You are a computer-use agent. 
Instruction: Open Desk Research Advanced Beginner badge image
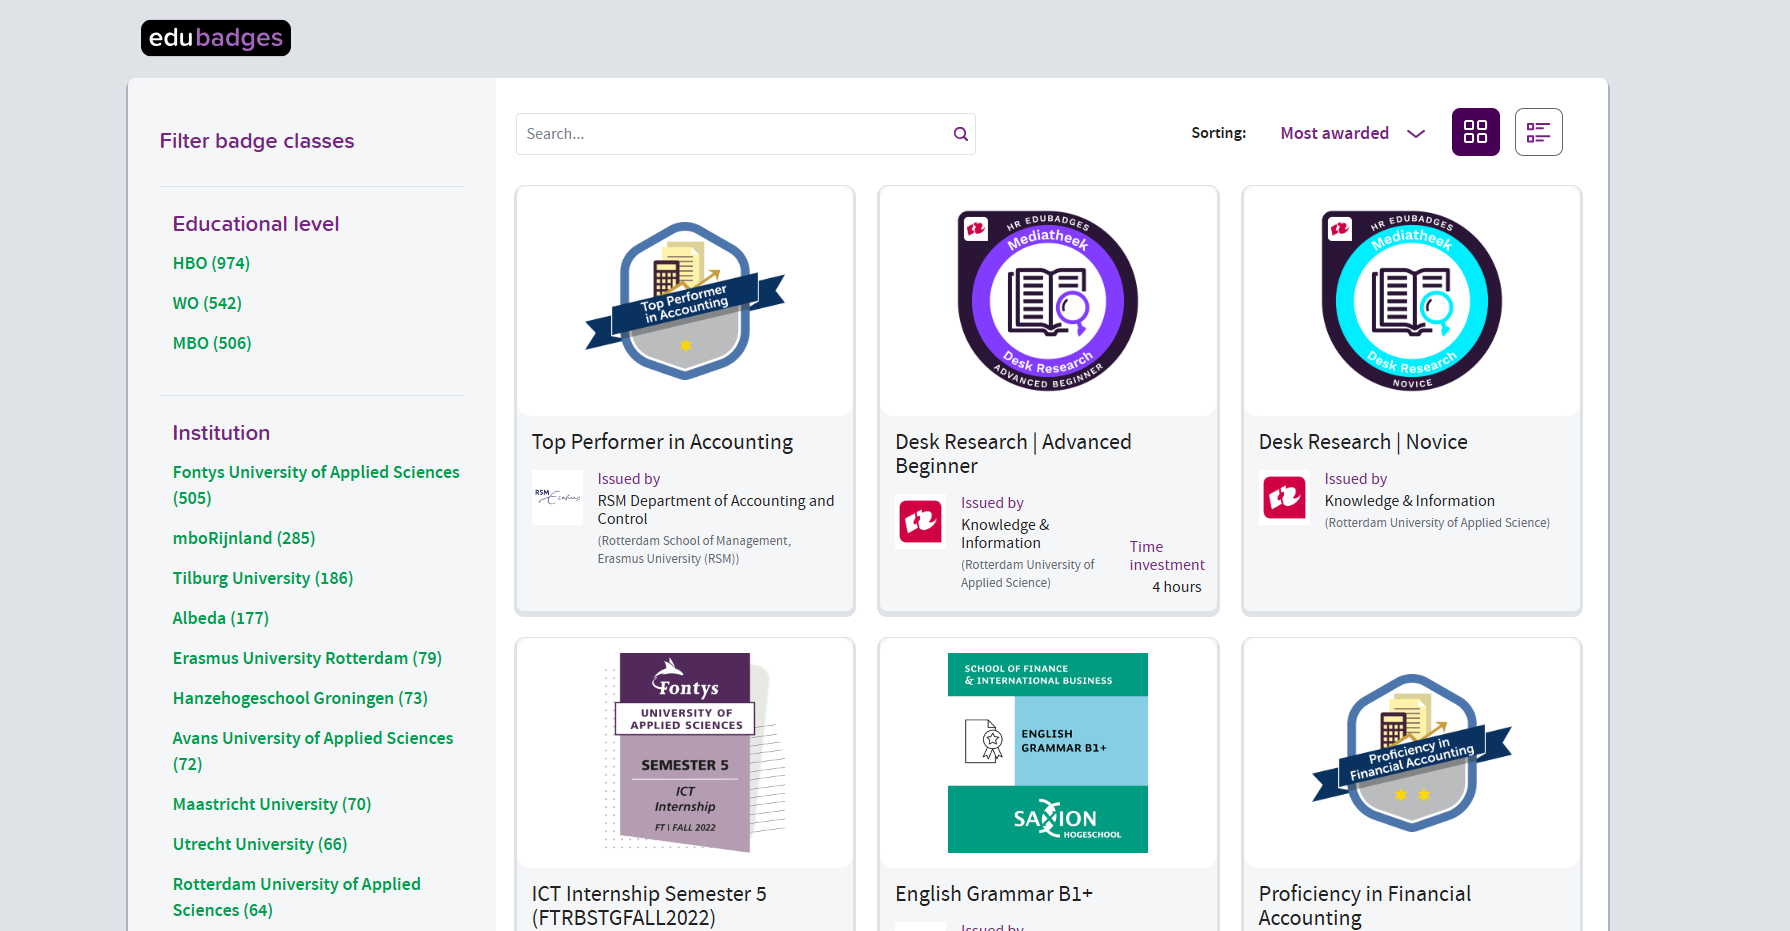pyautogui.click(x=1048, y=301)
